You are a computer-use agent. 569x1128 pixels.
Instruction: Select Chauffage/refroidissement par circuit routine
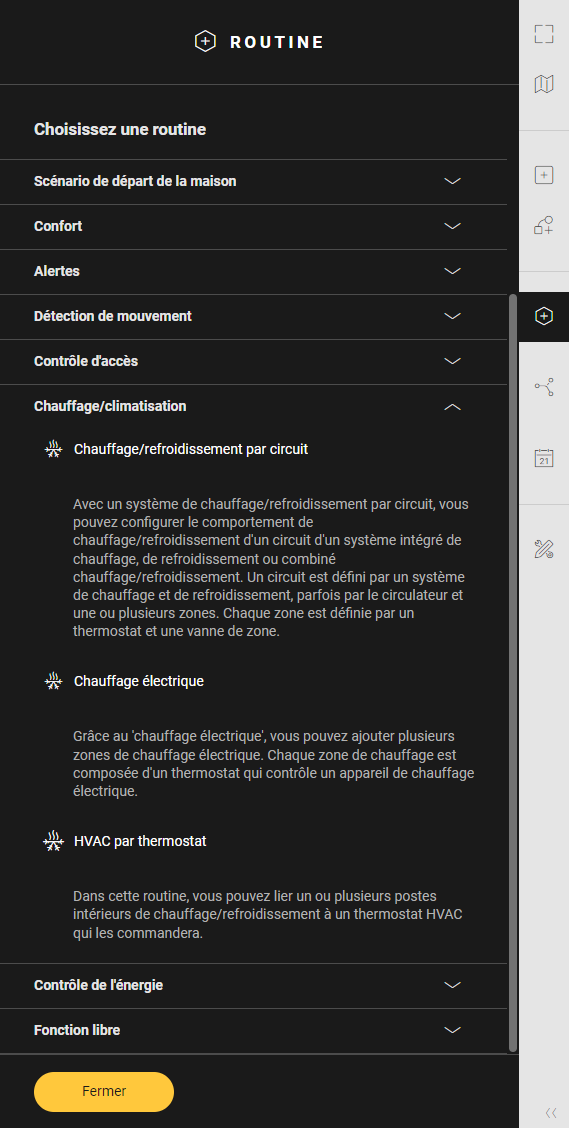click(191, 449)
